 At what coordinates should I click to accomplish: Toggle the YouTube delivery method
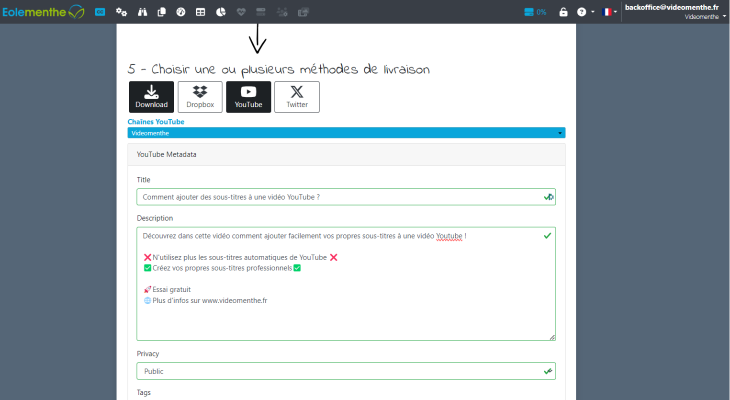tap(249, 97)
